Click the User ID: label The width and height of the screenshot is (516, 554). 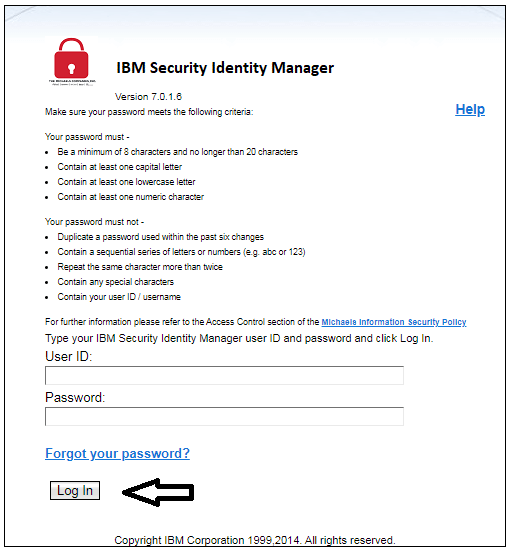[69, 356]
